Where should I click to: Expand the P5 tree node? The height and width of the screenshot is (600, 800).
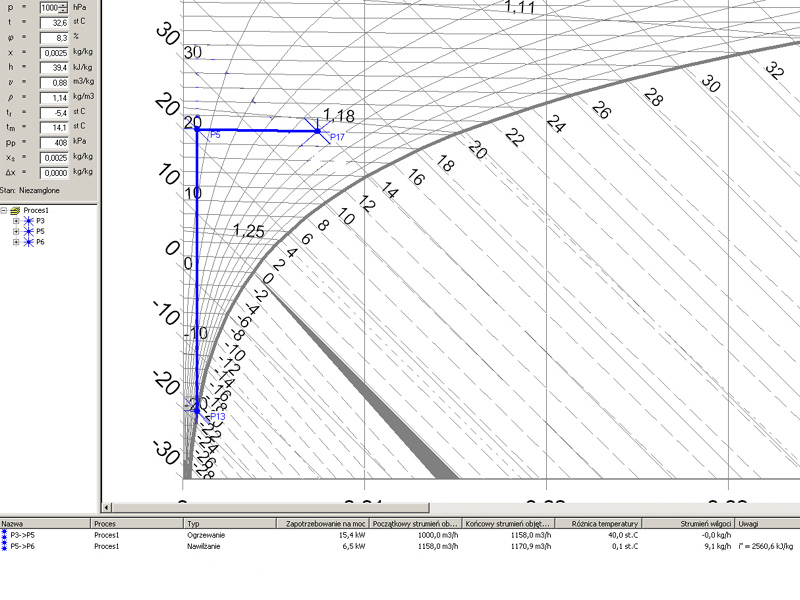pyautogui.click(x=16, y=232)
